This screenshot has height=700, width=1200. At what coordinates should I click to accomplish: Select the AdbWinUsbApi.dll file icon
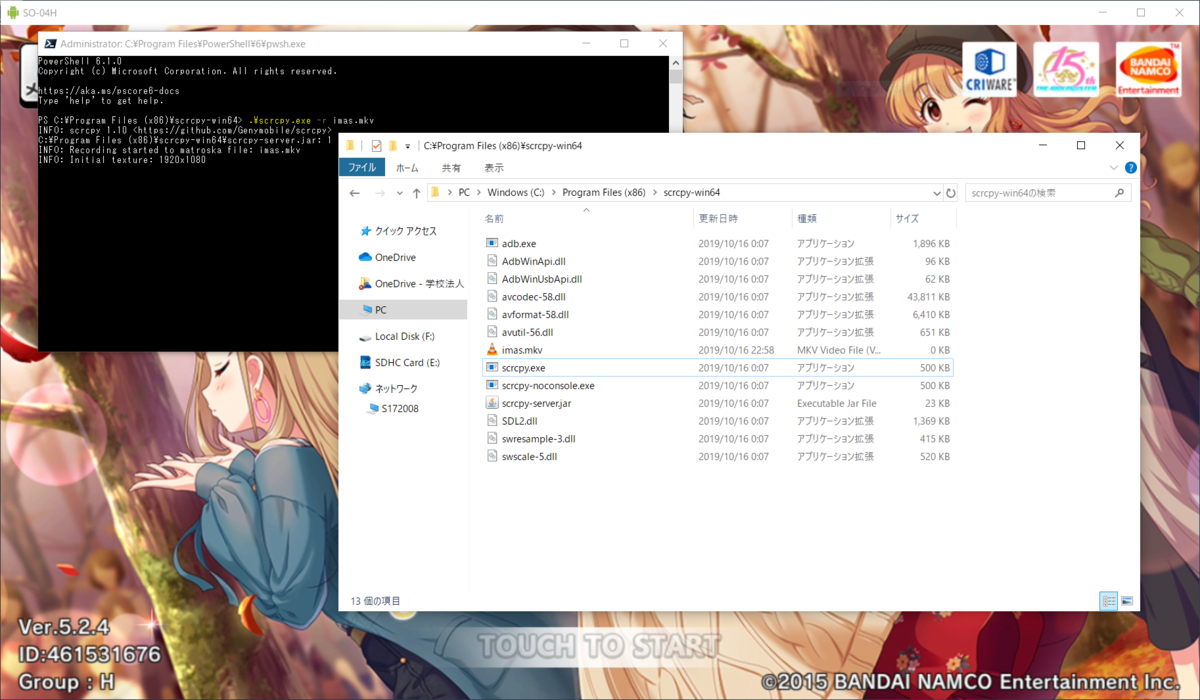[491, 279]
